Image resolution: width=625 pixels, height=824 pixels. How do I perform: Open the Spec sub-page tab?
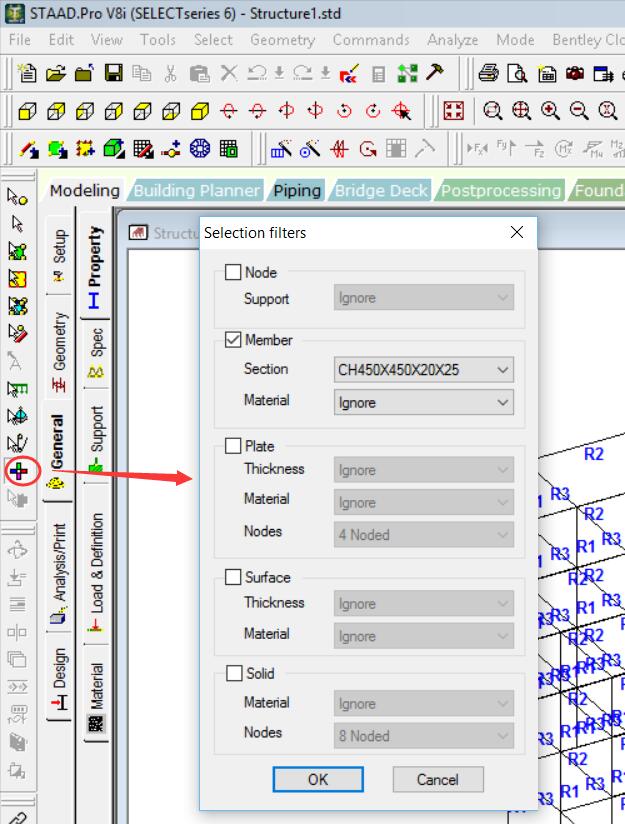[97, 353]
